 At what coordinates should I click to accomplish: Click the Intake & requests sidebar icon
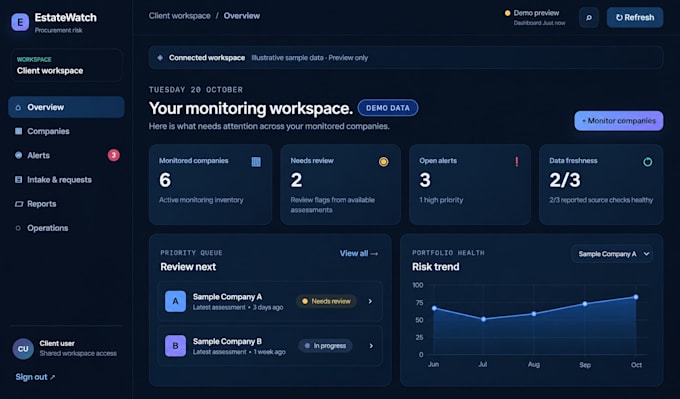click(x=18, y=179)
